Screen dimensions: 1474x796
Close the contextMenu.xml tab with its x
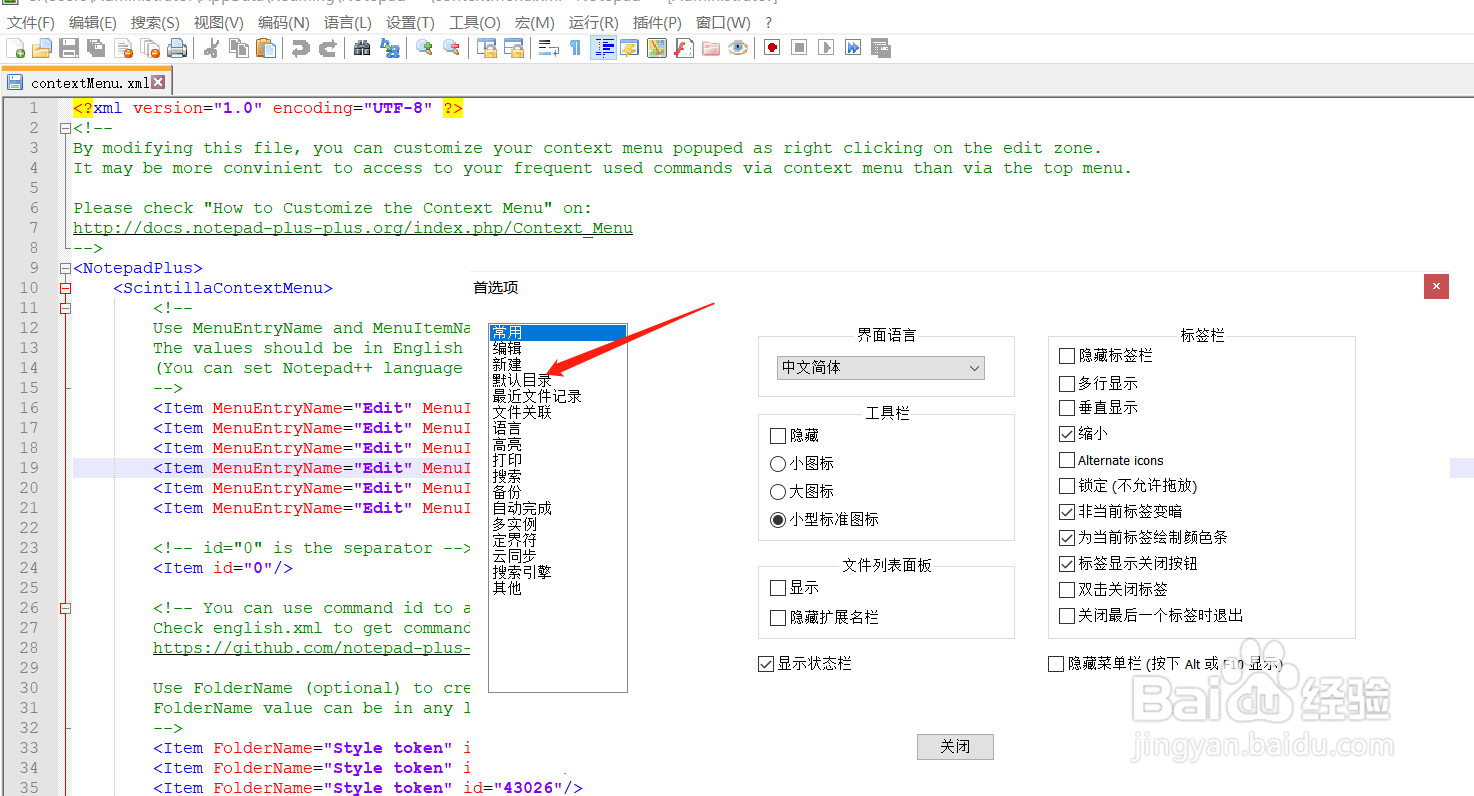click(158, 83)
